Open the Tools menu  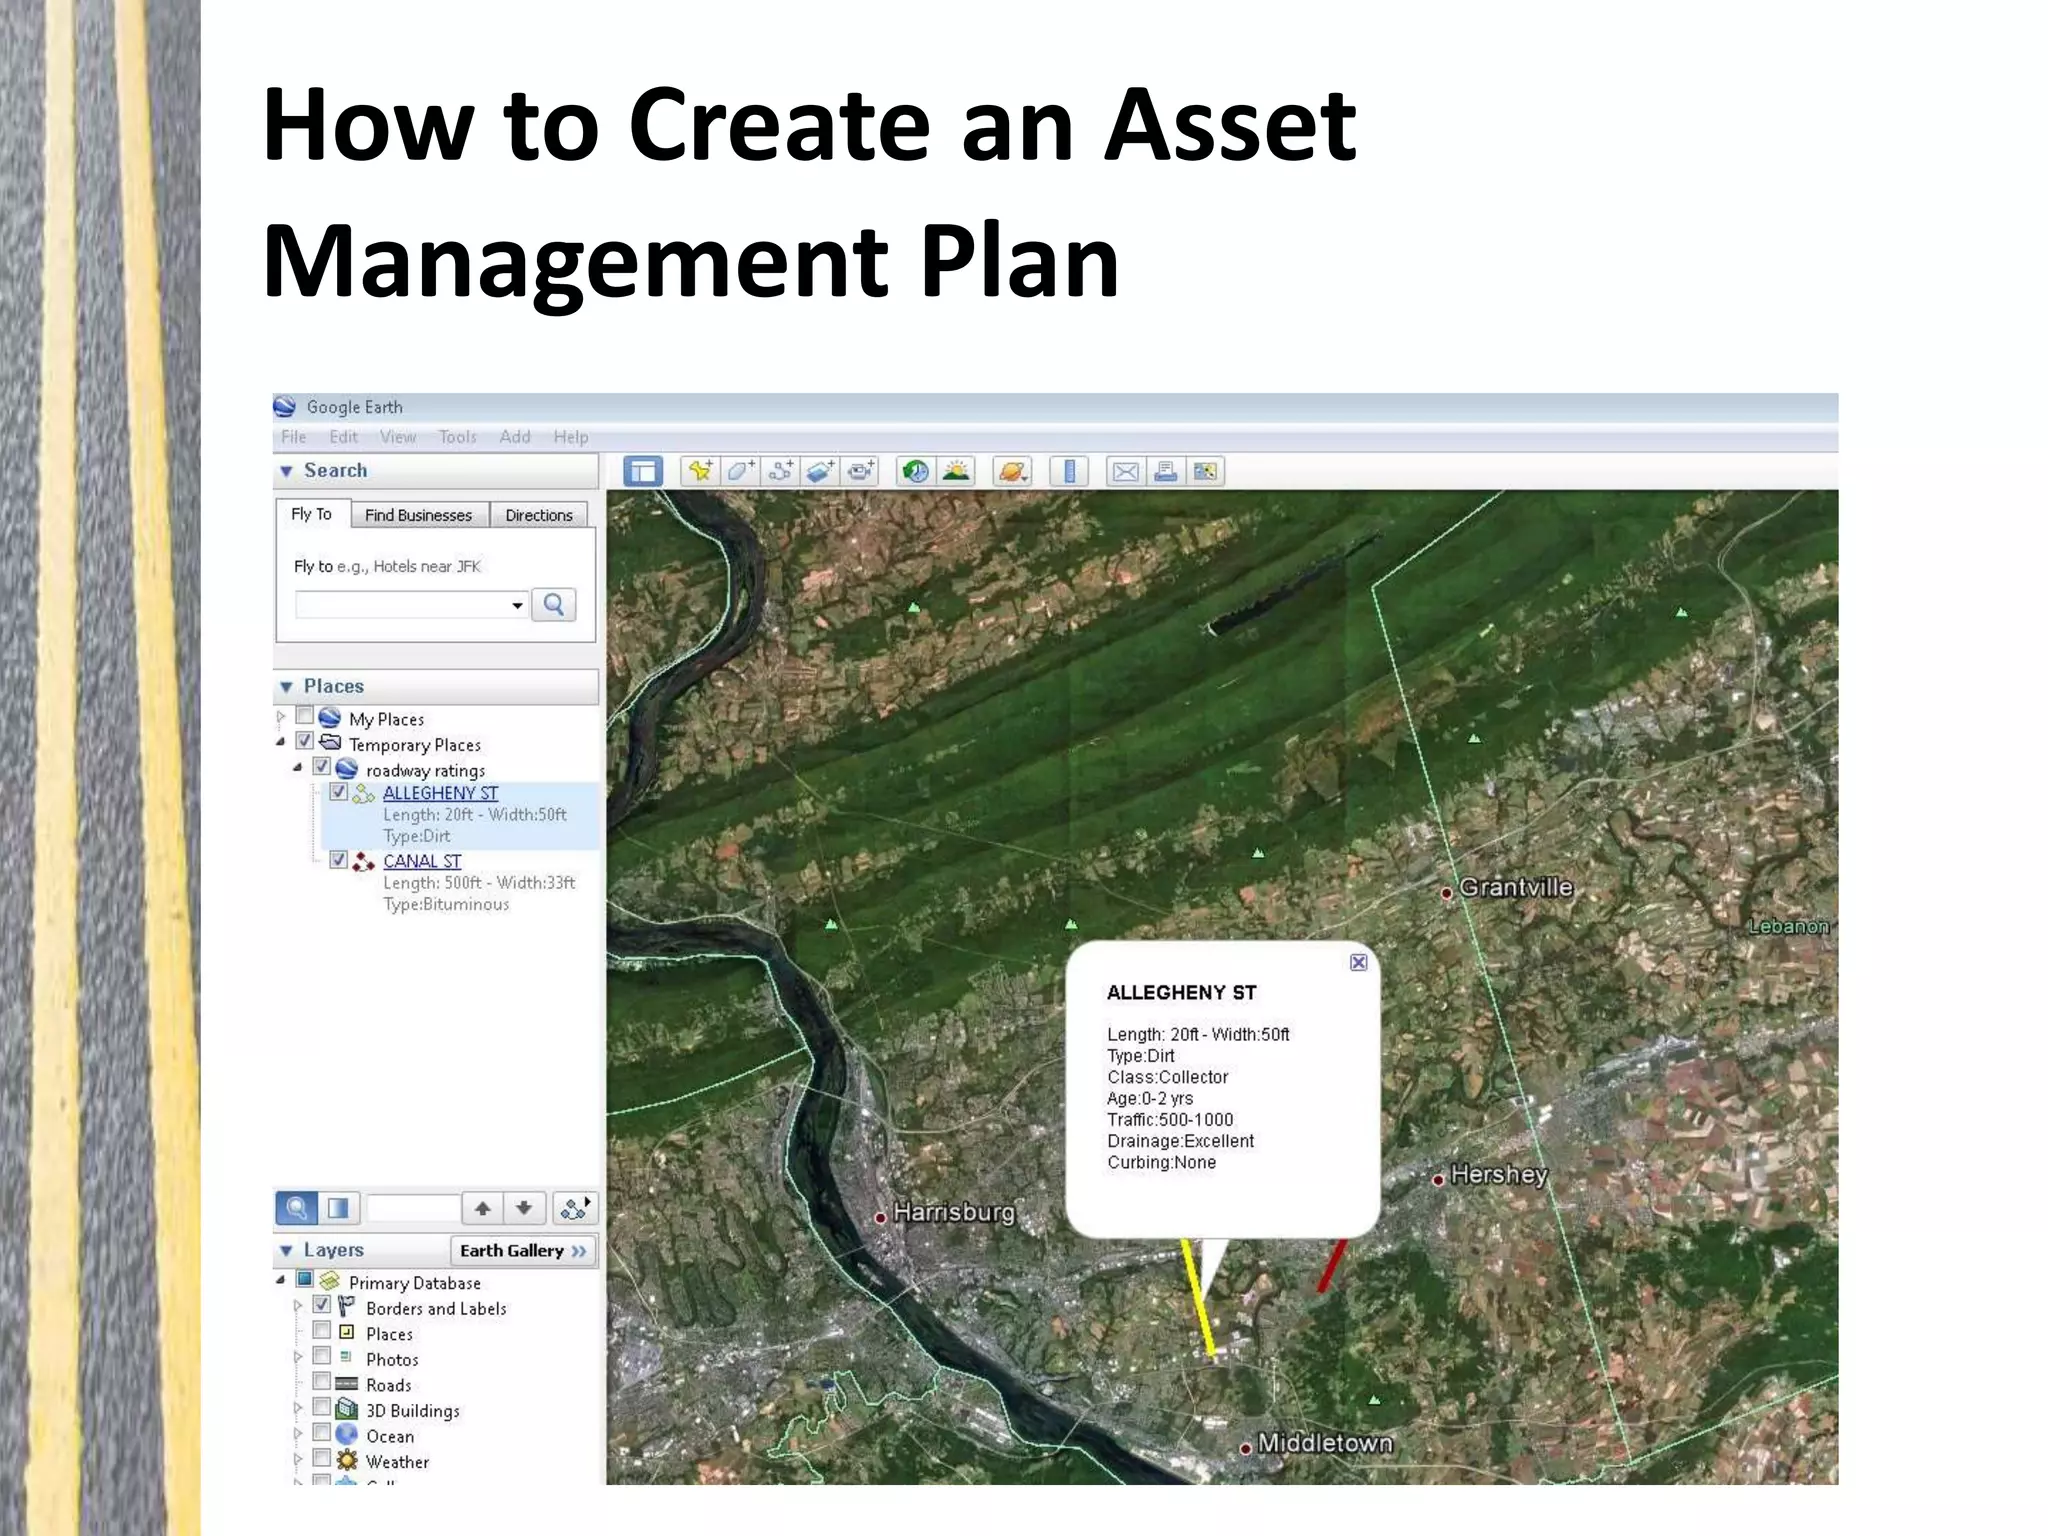pos(458,437)
